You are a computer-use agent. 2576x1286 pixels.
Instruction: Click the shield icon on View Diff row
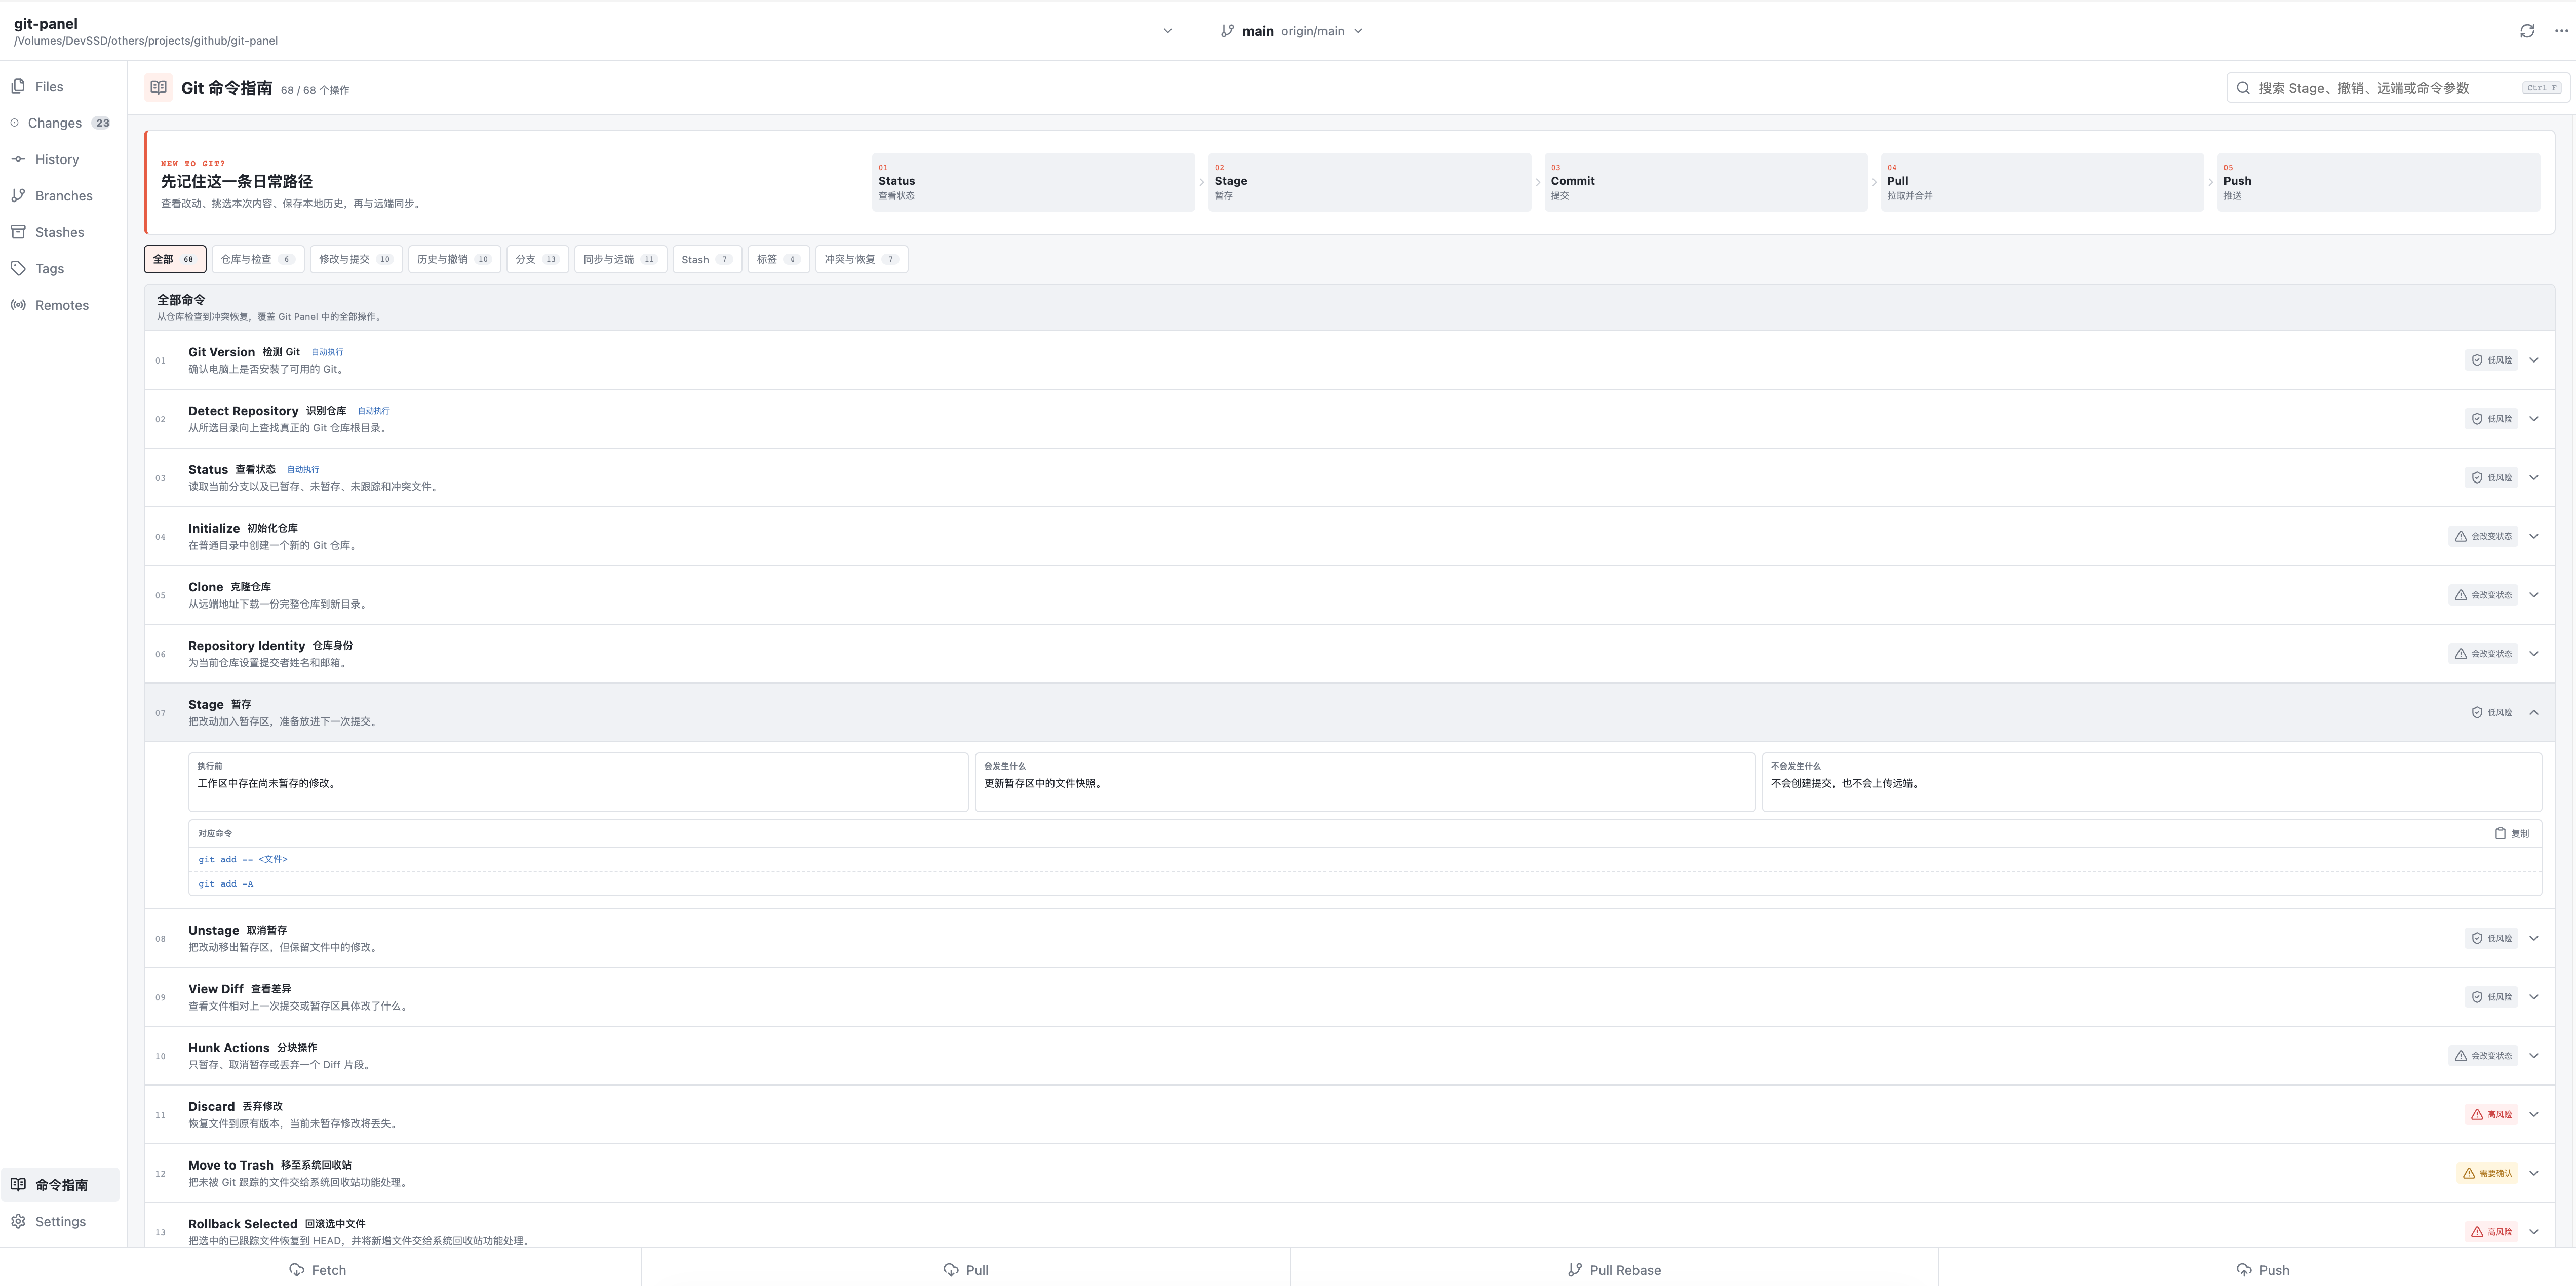click(2477, 997)
